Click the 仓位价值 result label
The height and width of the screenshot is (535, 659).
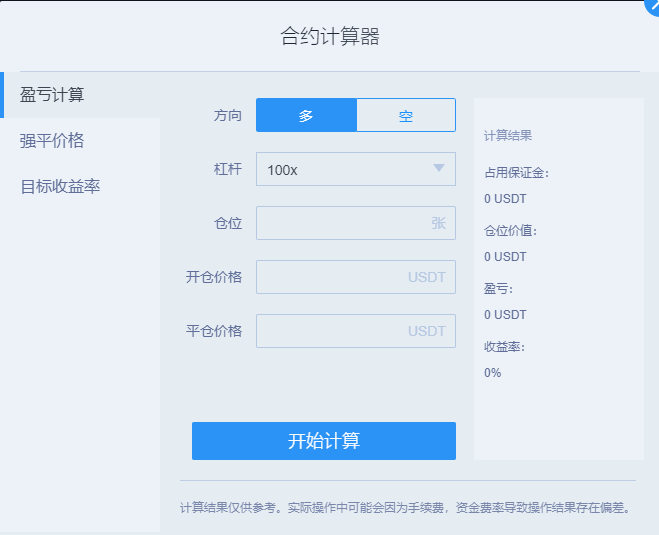[510, 231]
